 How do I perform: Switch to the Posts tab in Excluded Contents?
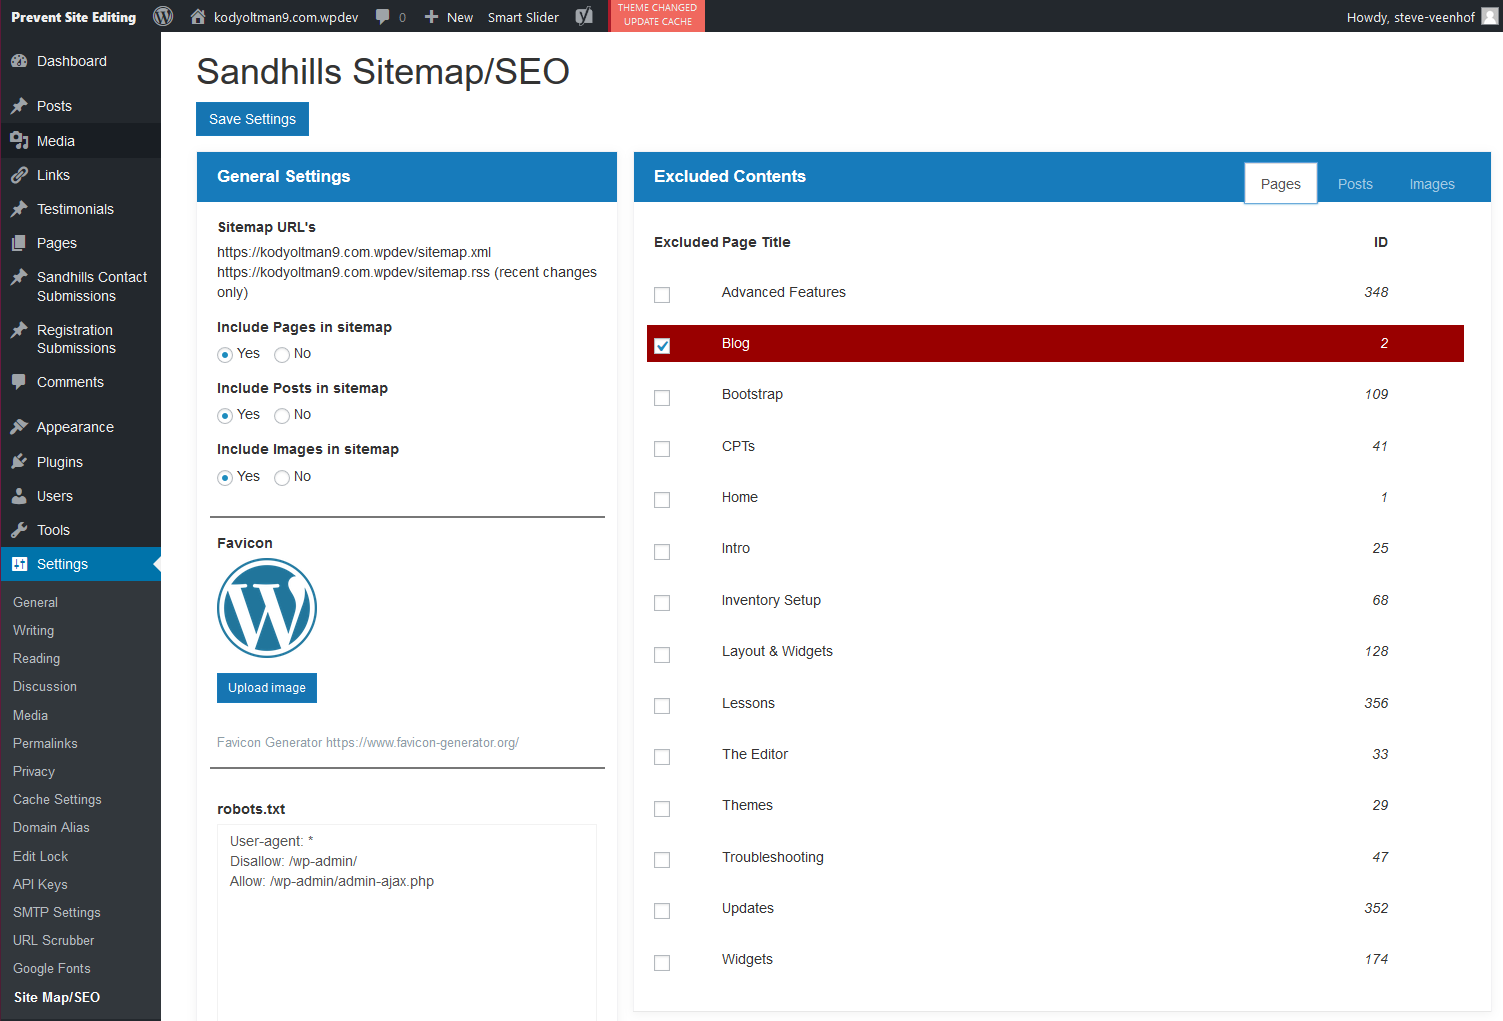(x=1355, y=184)
